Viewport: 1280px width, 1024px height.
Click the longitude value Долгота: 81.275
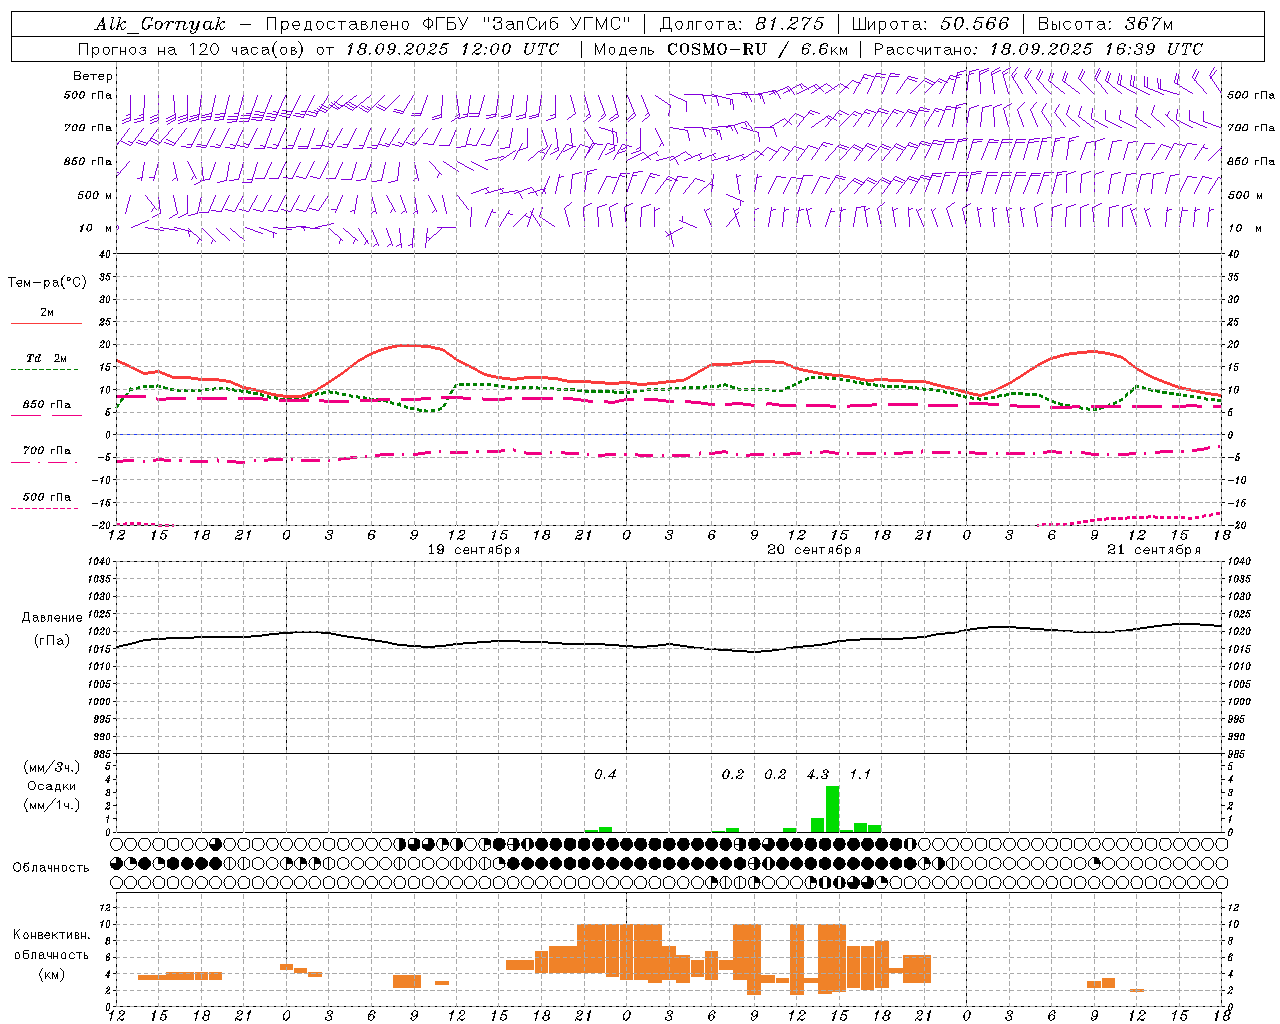point(742,24)
